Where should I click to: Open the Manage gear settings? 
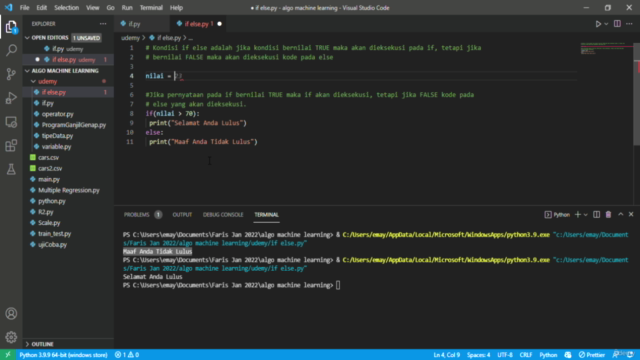click(11, 337)
